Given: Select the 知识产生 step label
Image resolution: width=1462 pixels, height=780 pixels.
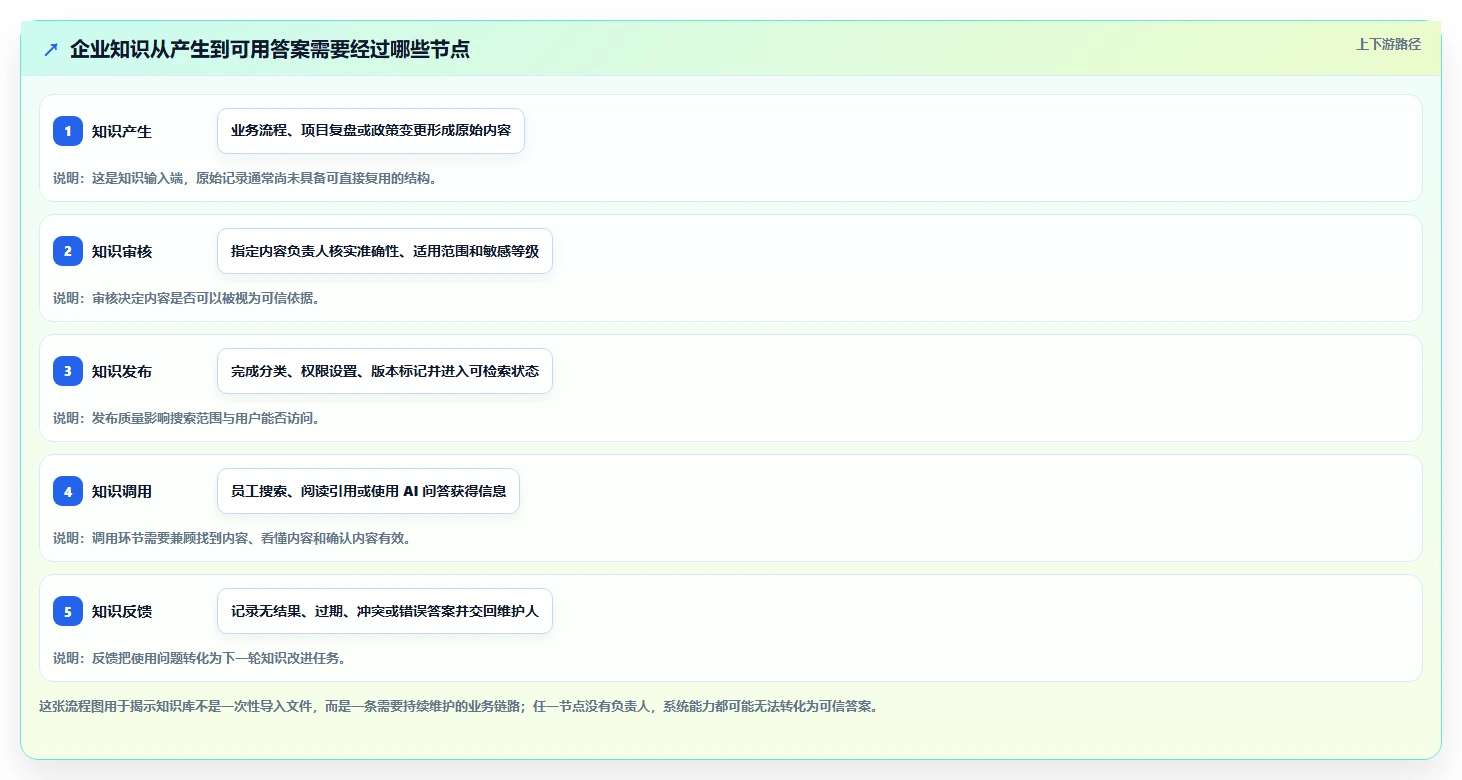Looking at the screenshot, I should 122,131.
